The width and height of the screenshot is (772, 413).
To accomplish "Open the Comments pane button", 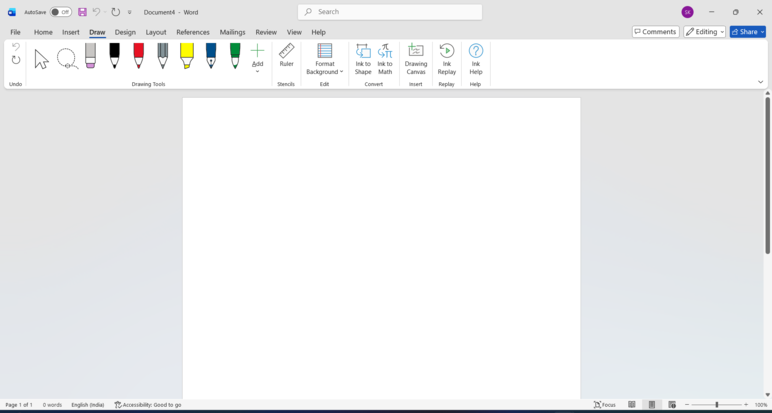I will point(655,32).
